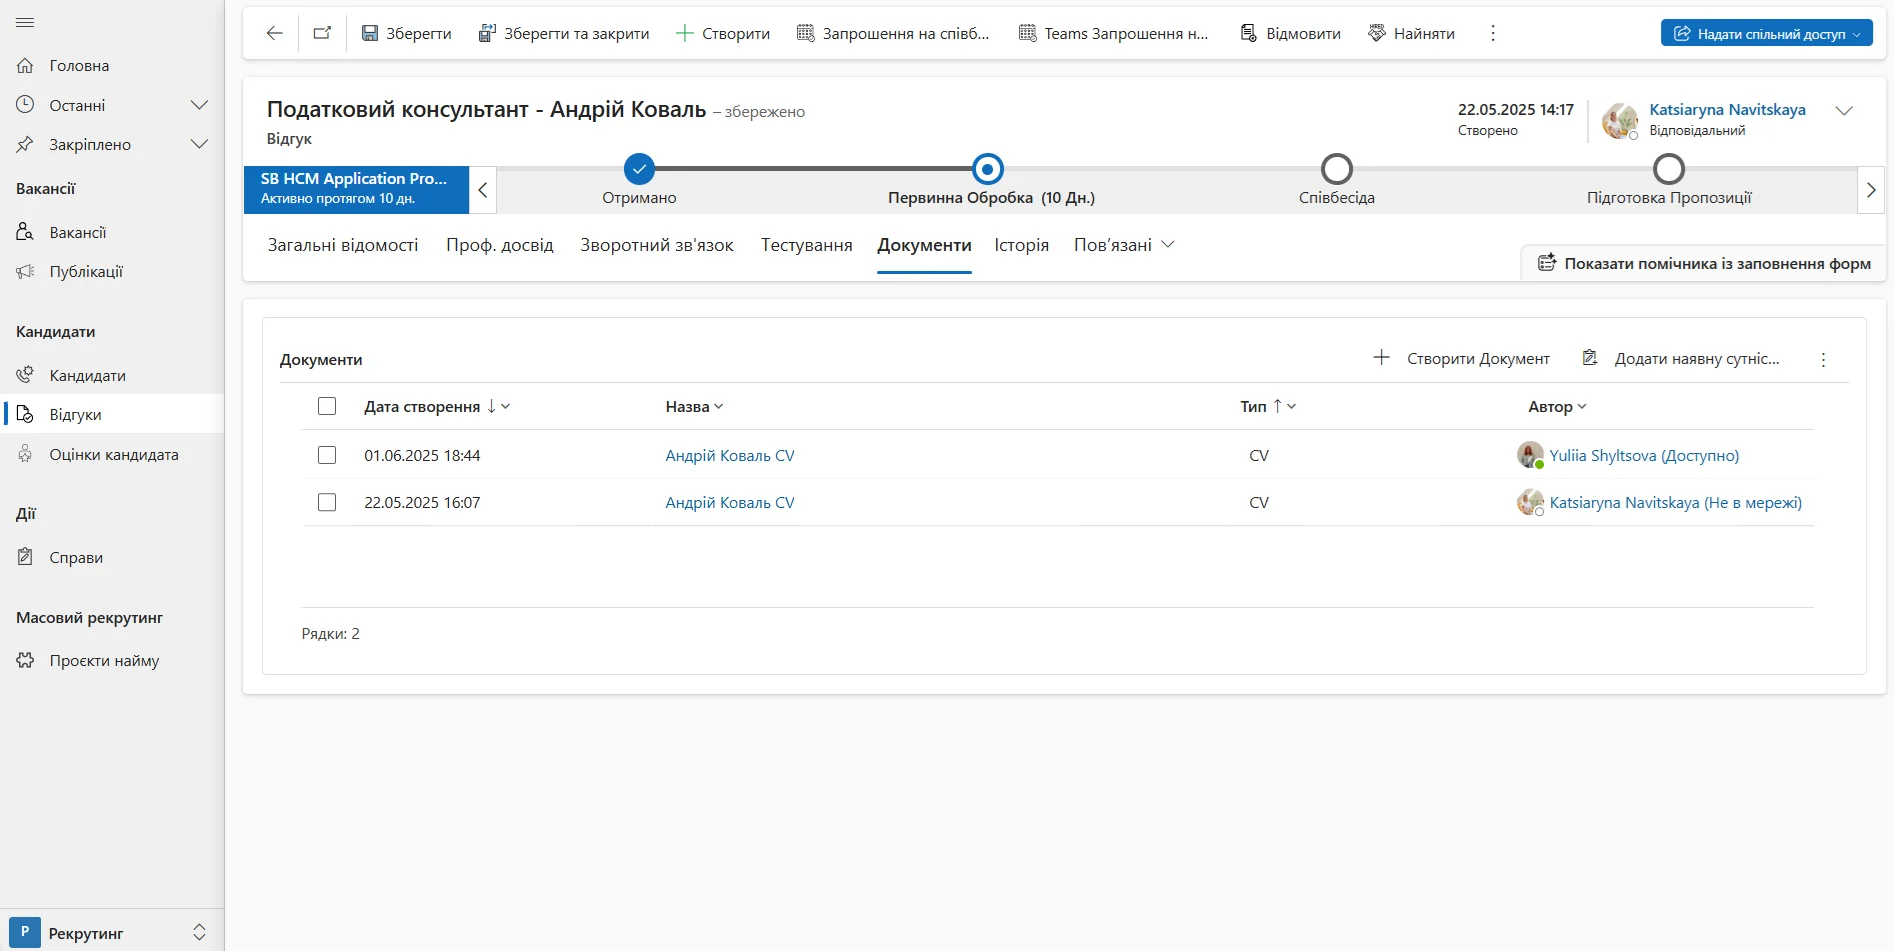Open record in new window icon
The width and height of the screenshot is (1894, 951).
tap(322, 33)
